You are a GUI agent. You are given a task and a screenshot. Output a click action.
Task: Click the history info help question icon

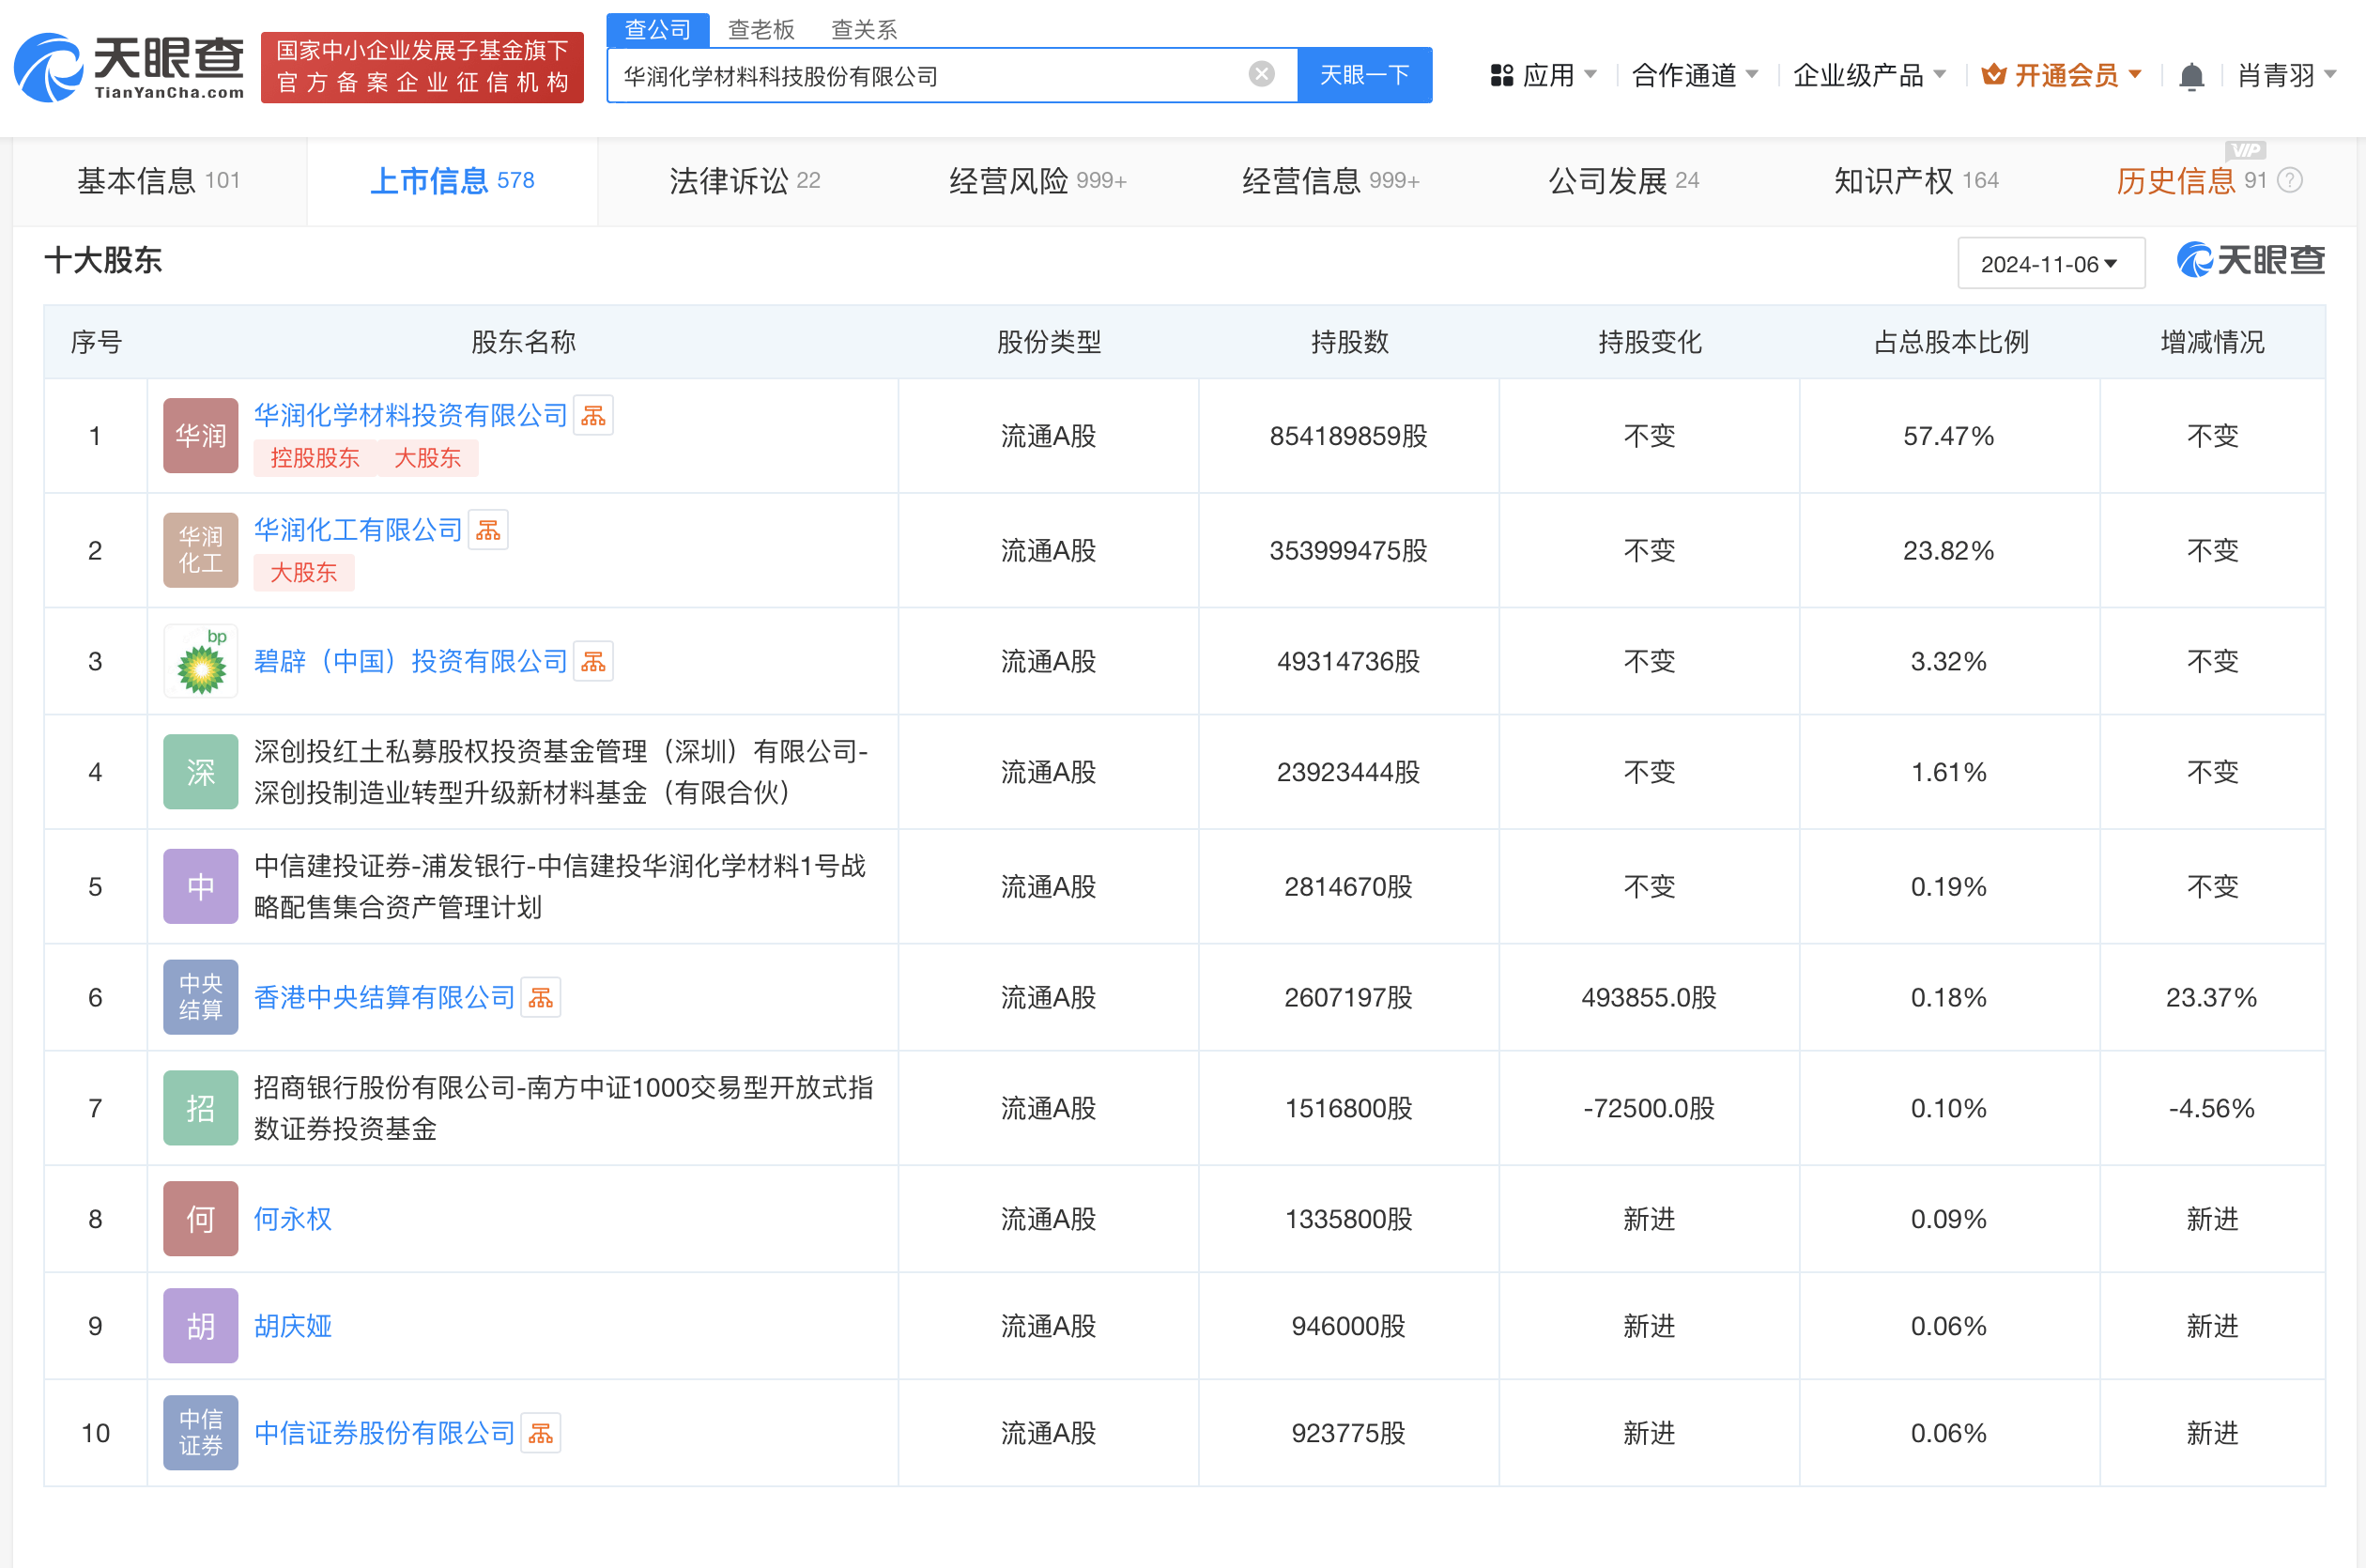click(2289, 180)
